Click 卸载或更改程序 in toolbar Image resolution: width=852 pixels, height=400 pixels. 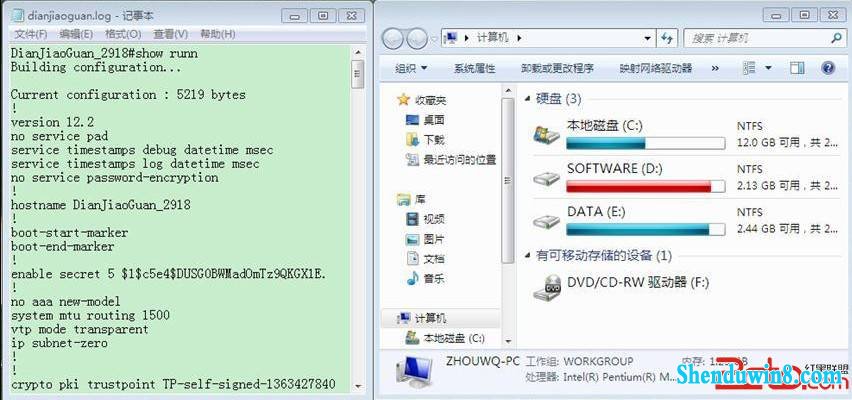tap(557, 68)
